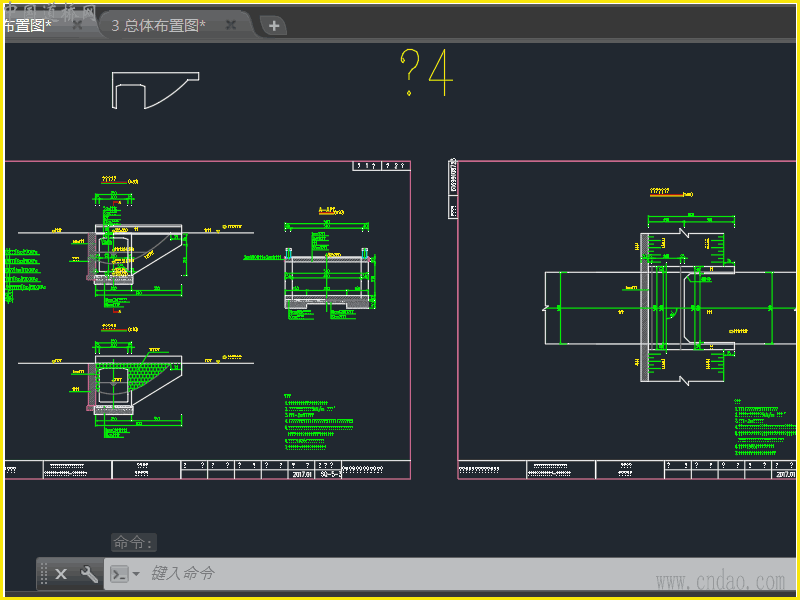This screenshot has height=600, width=800.
Task: Select the yellow ?4 text object
Action: (x=426, y=73)
